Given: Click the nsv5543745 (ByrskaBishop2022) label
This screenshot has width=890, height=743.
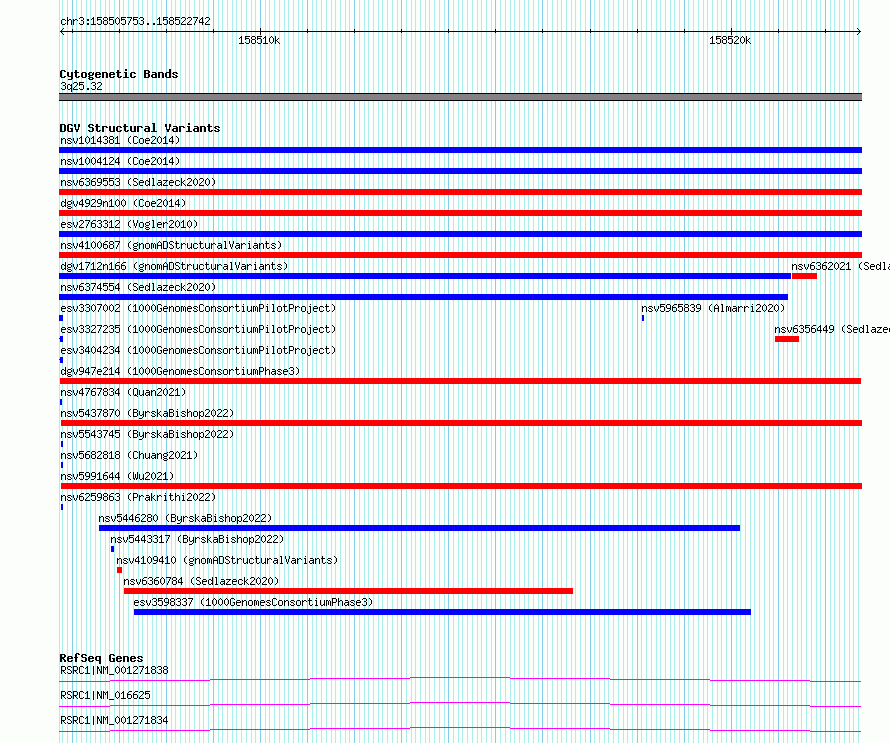Looking at the screenshot, I should [x=147, y=434].
